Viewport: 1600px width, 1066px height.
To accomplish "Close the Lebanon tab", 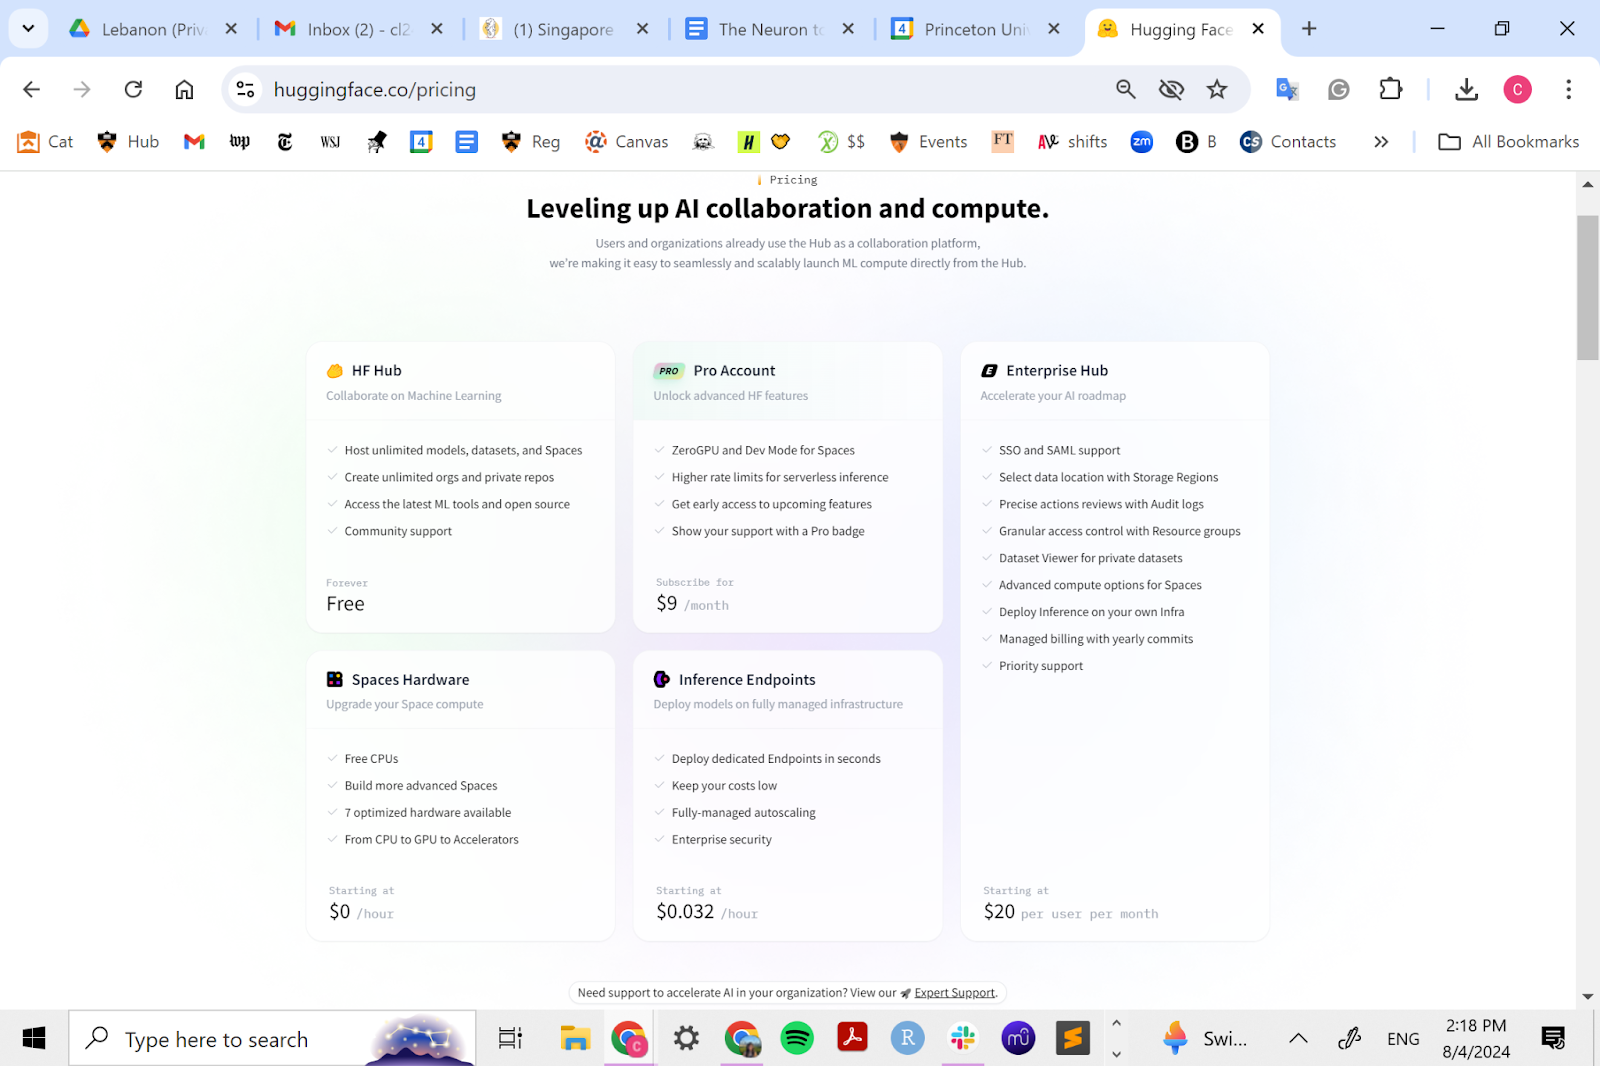I will pos(231,29).
